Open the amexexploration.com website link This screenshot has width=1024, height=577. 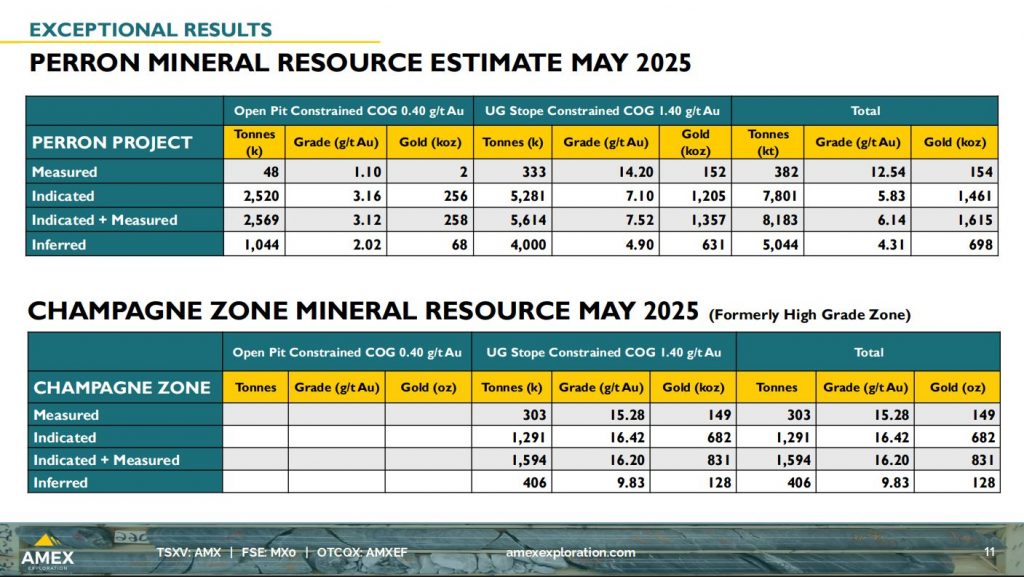pyautogui.click(x=570, y=553)
